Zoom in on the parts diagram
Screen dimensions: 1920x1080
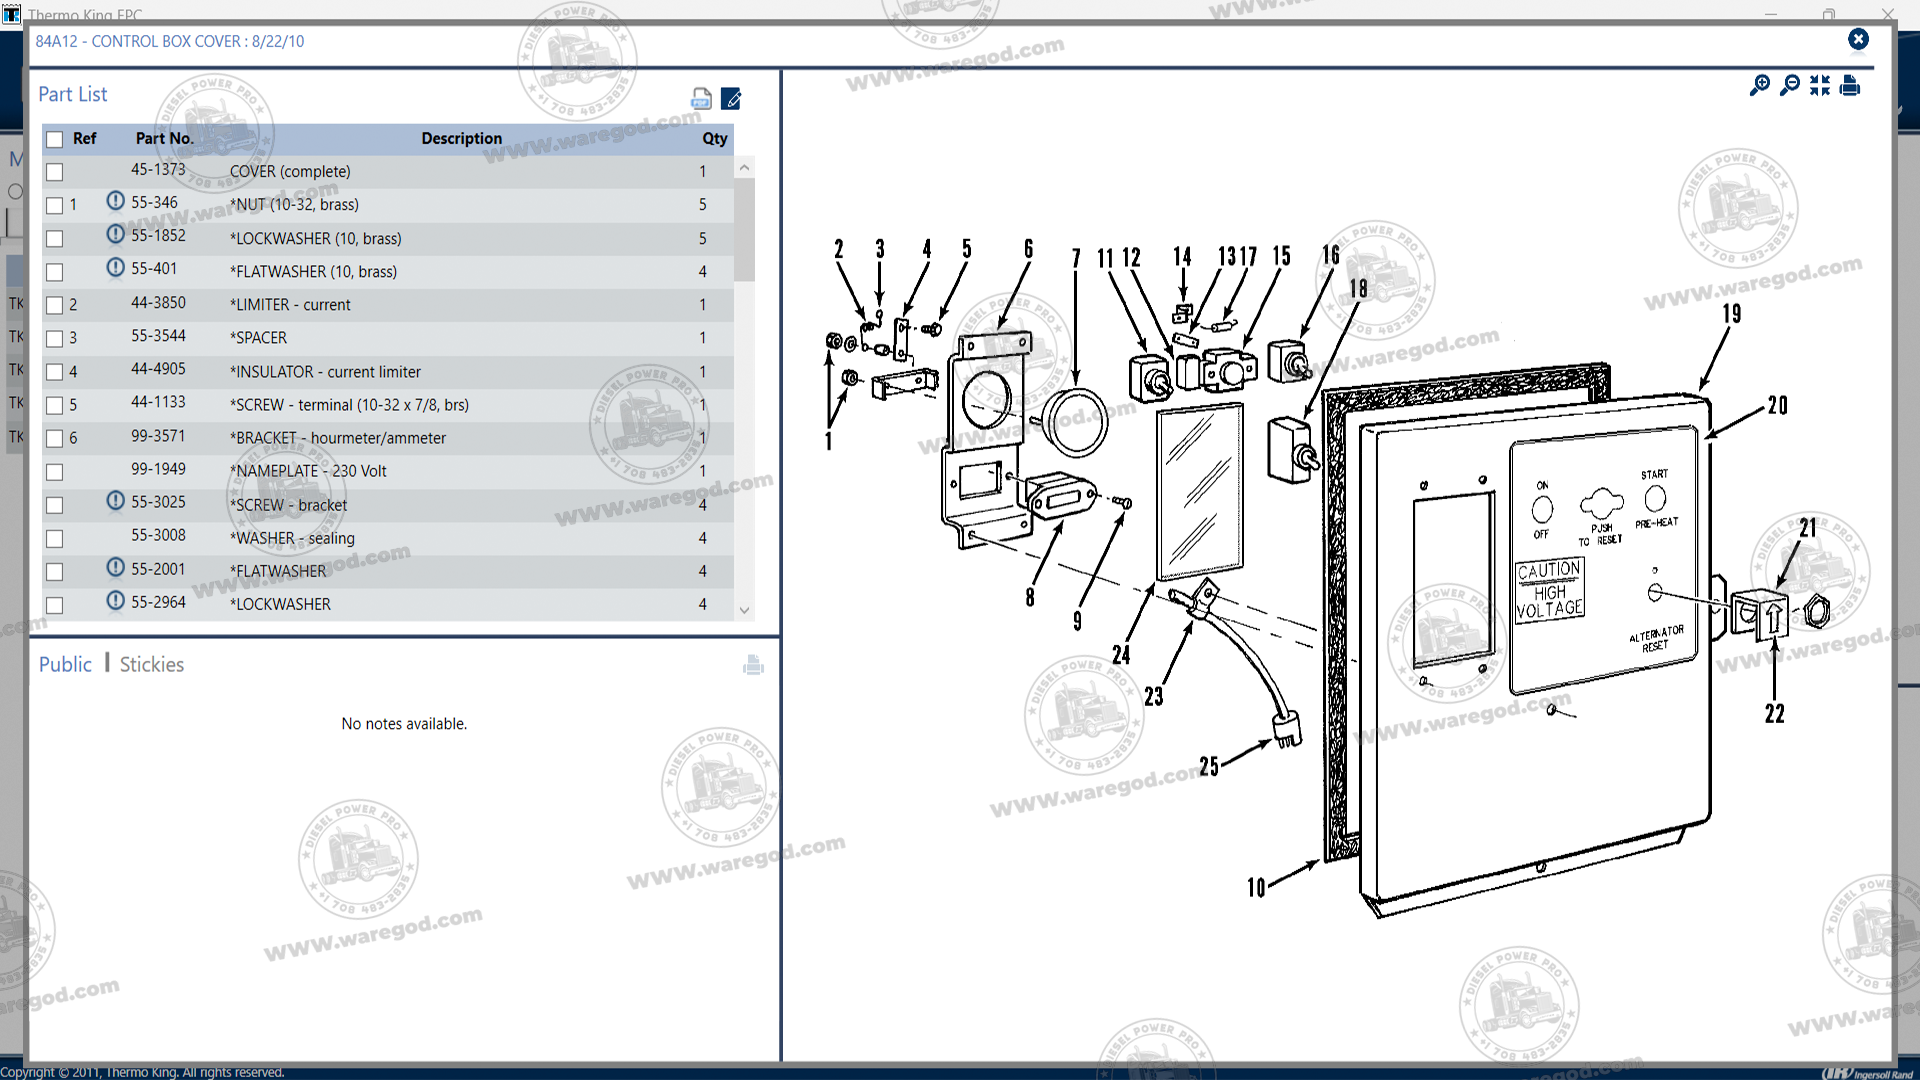(1759, 86)
